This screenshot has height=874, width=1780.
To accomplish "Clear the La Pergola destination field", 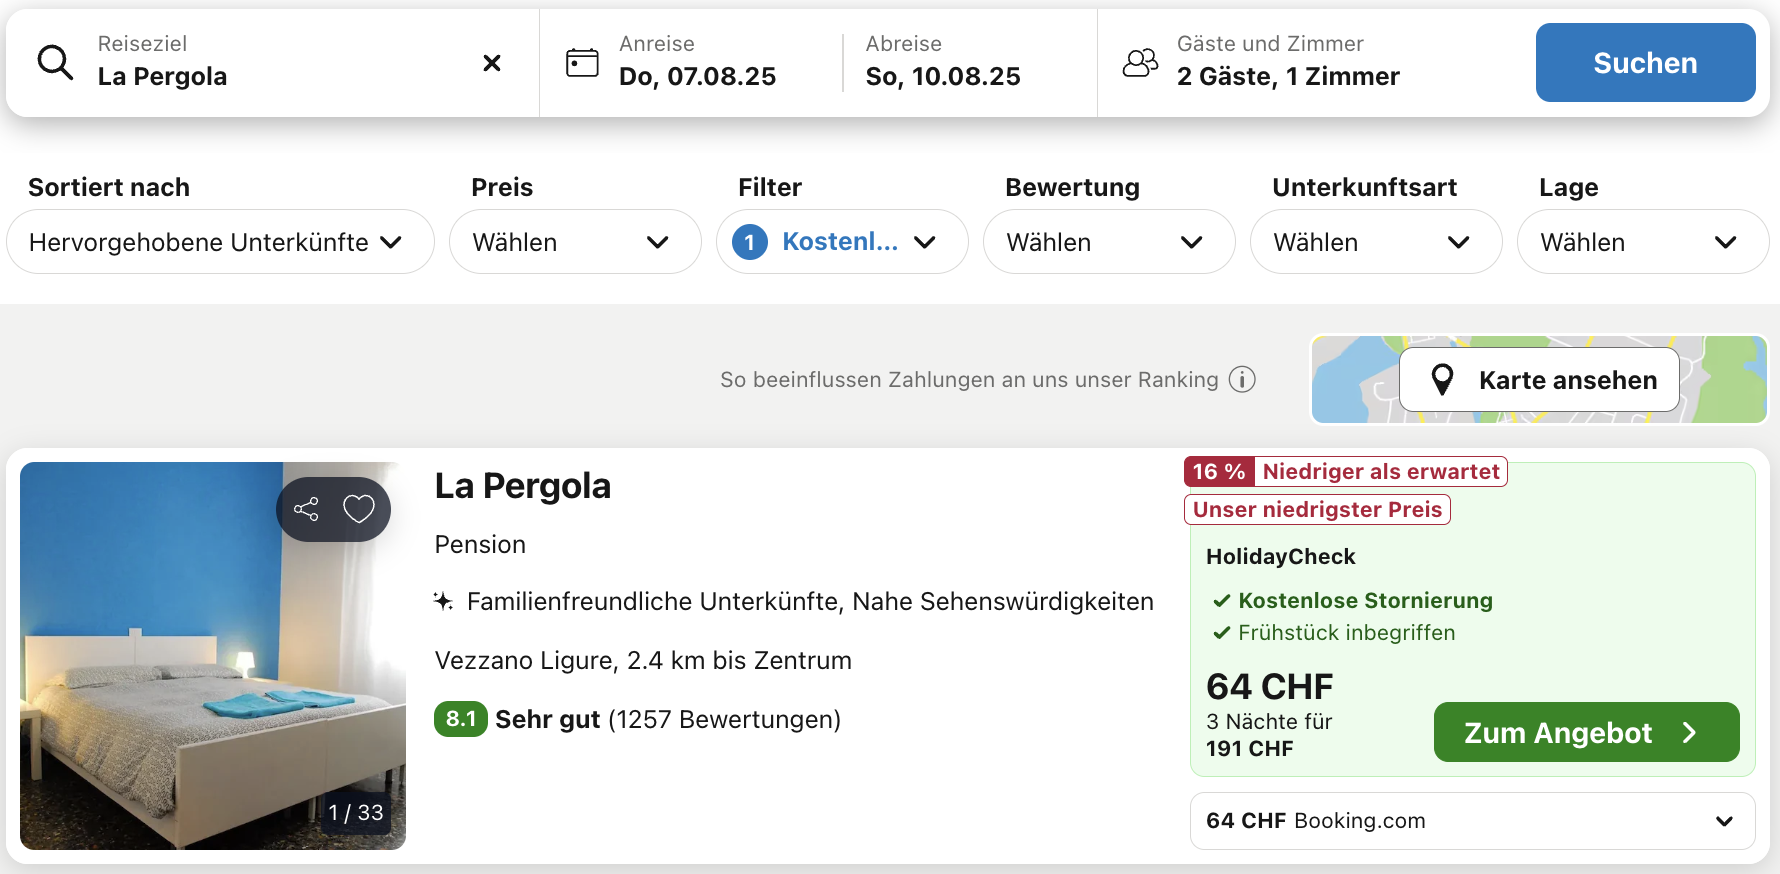I will pyautogui.click(x=492, y=63).
